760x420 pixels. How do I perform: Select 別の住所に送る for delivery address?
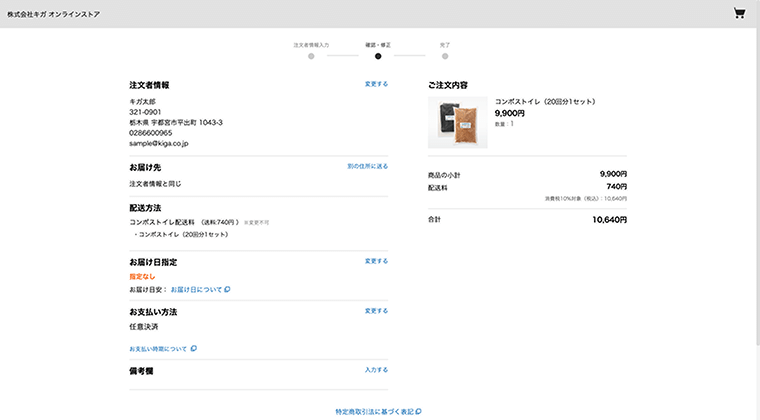(367, 166)
